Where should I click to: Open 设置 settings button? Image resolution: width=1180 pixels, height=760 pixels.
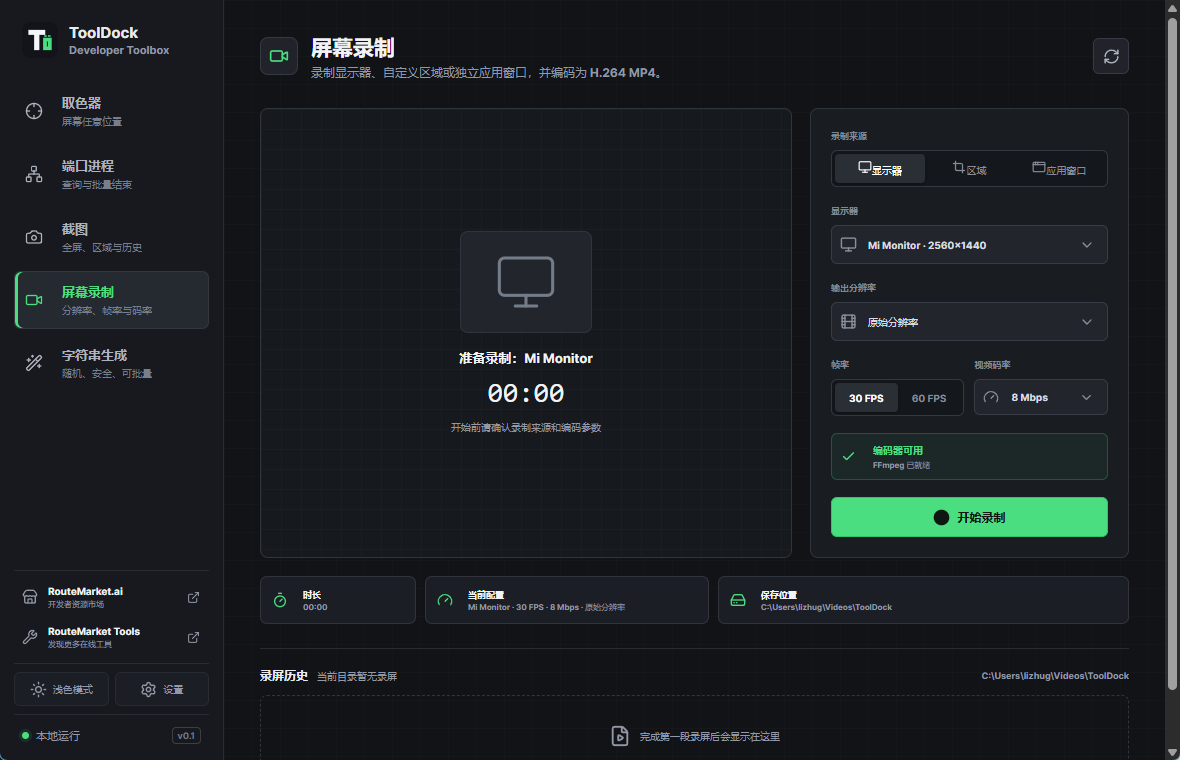coord(162,689)
